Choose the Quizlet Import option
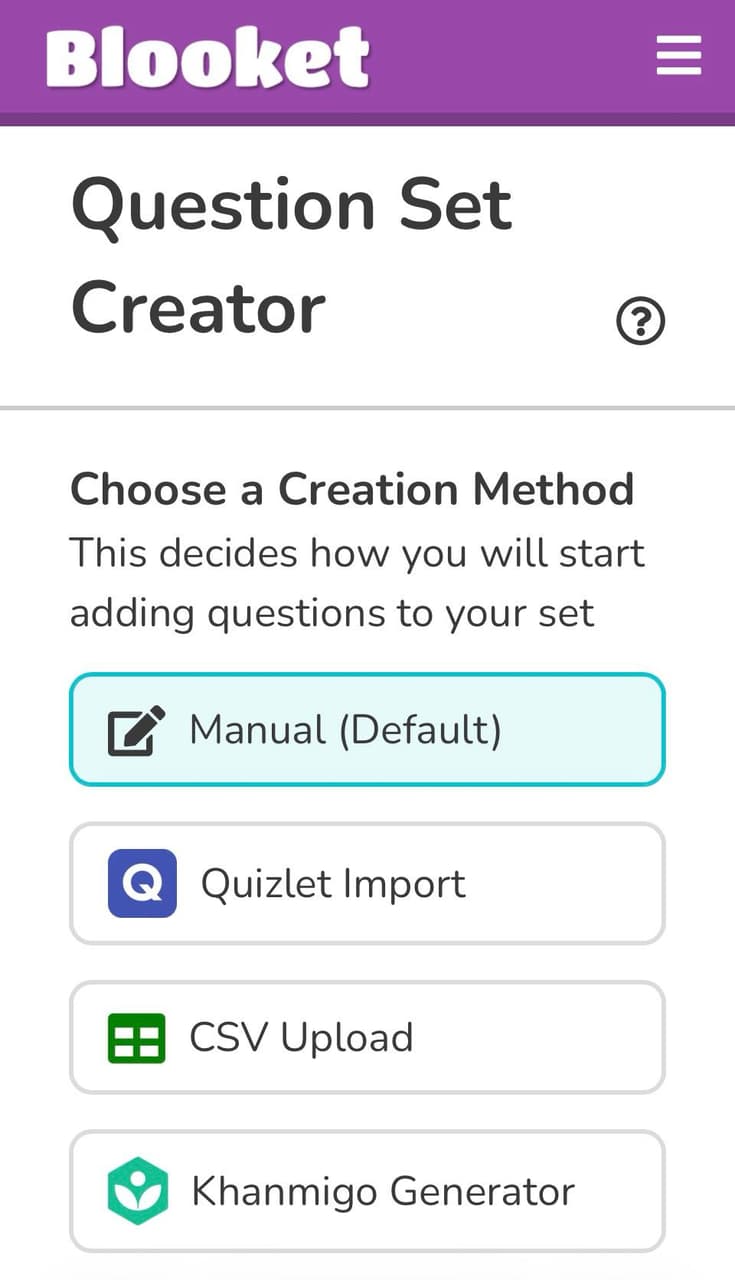Image resolution: width=735 pixels, height=1280 pixels. click(x=367, y=883)
